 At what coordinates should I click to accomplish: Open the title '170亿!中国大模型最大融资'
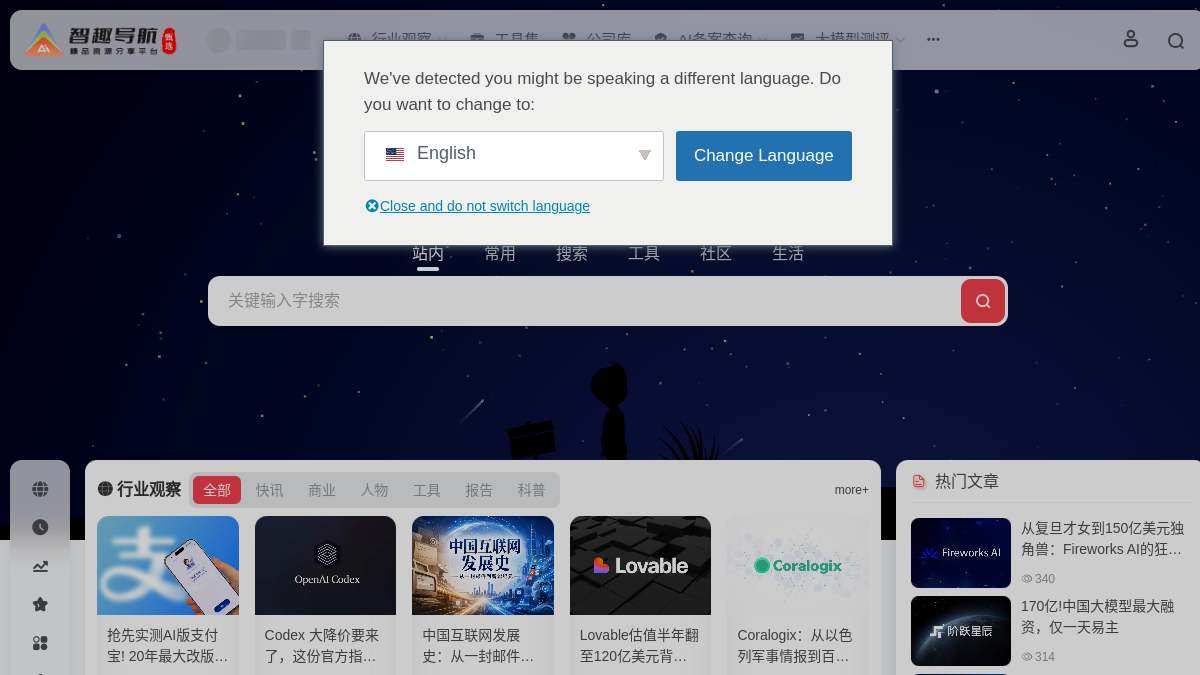1098,617
